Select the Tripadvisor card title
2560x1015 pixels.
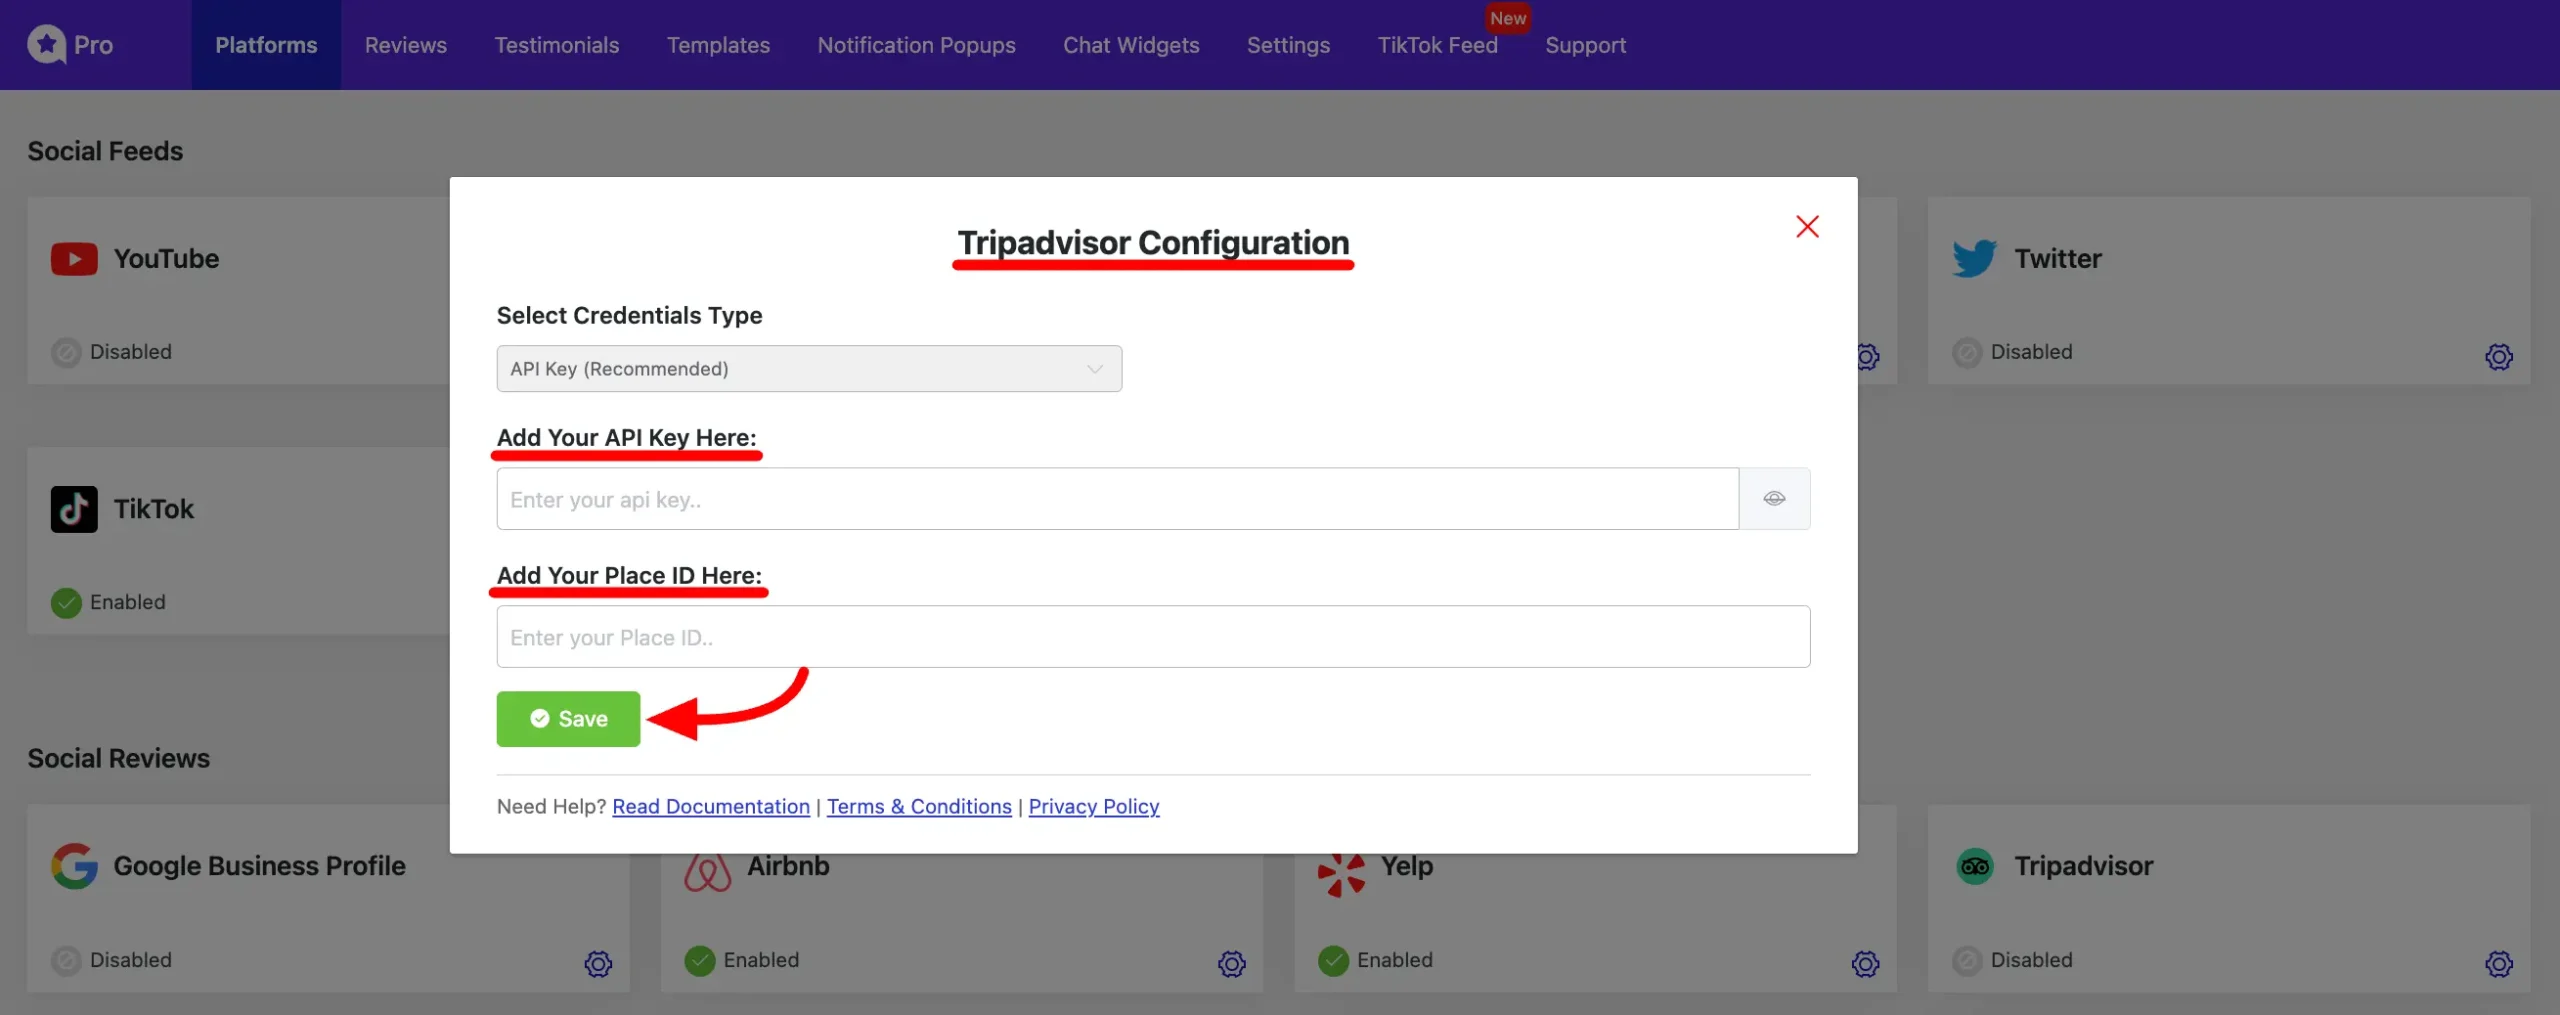2083,866
